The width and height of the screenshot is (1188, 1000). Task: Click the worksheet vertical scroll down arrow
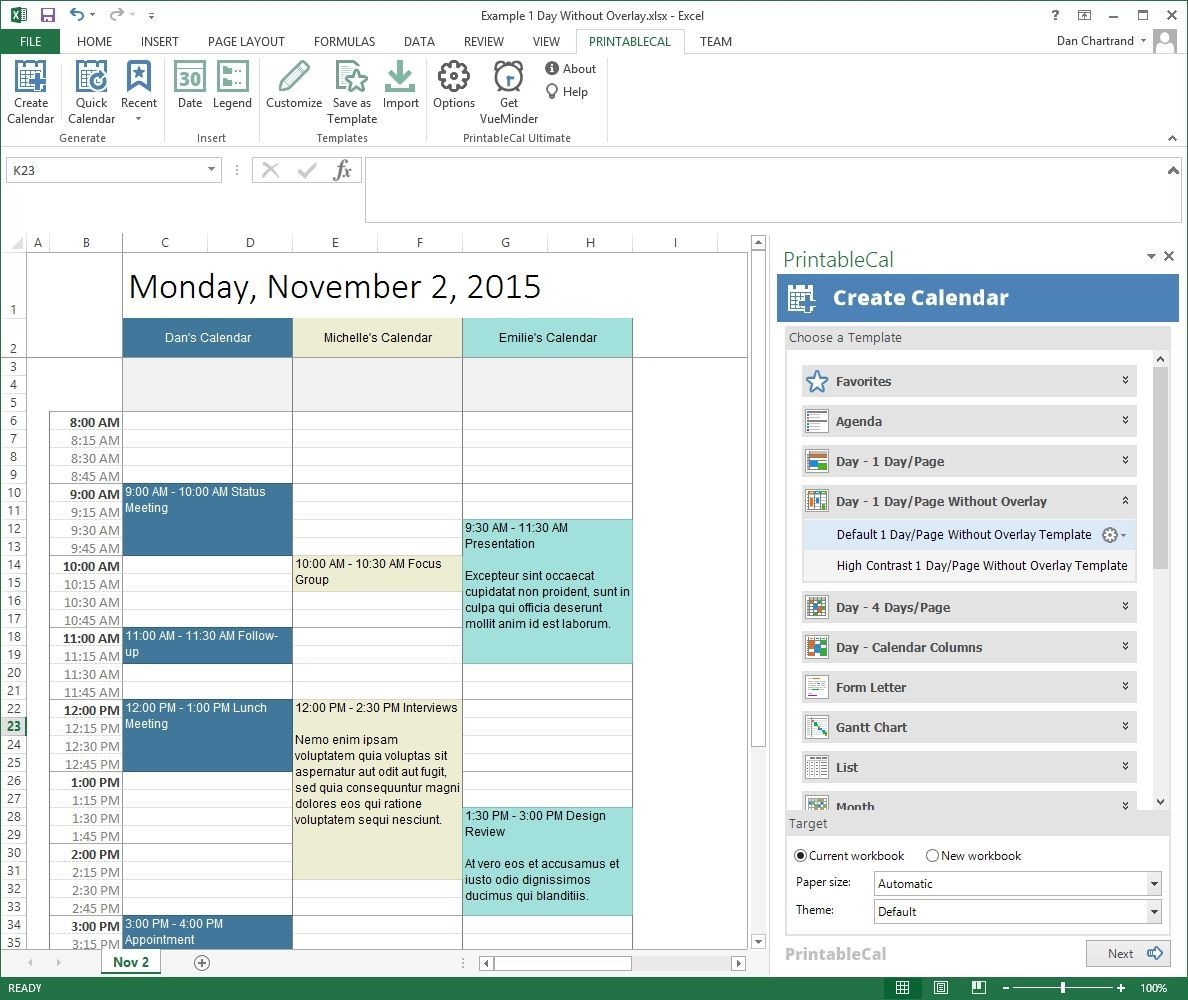[758, 941]
